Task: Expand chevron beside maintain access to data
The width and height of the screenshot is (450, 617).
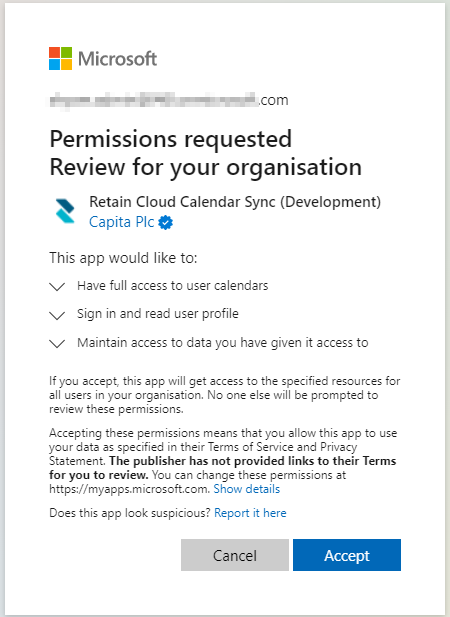Action: coord(57,344)
